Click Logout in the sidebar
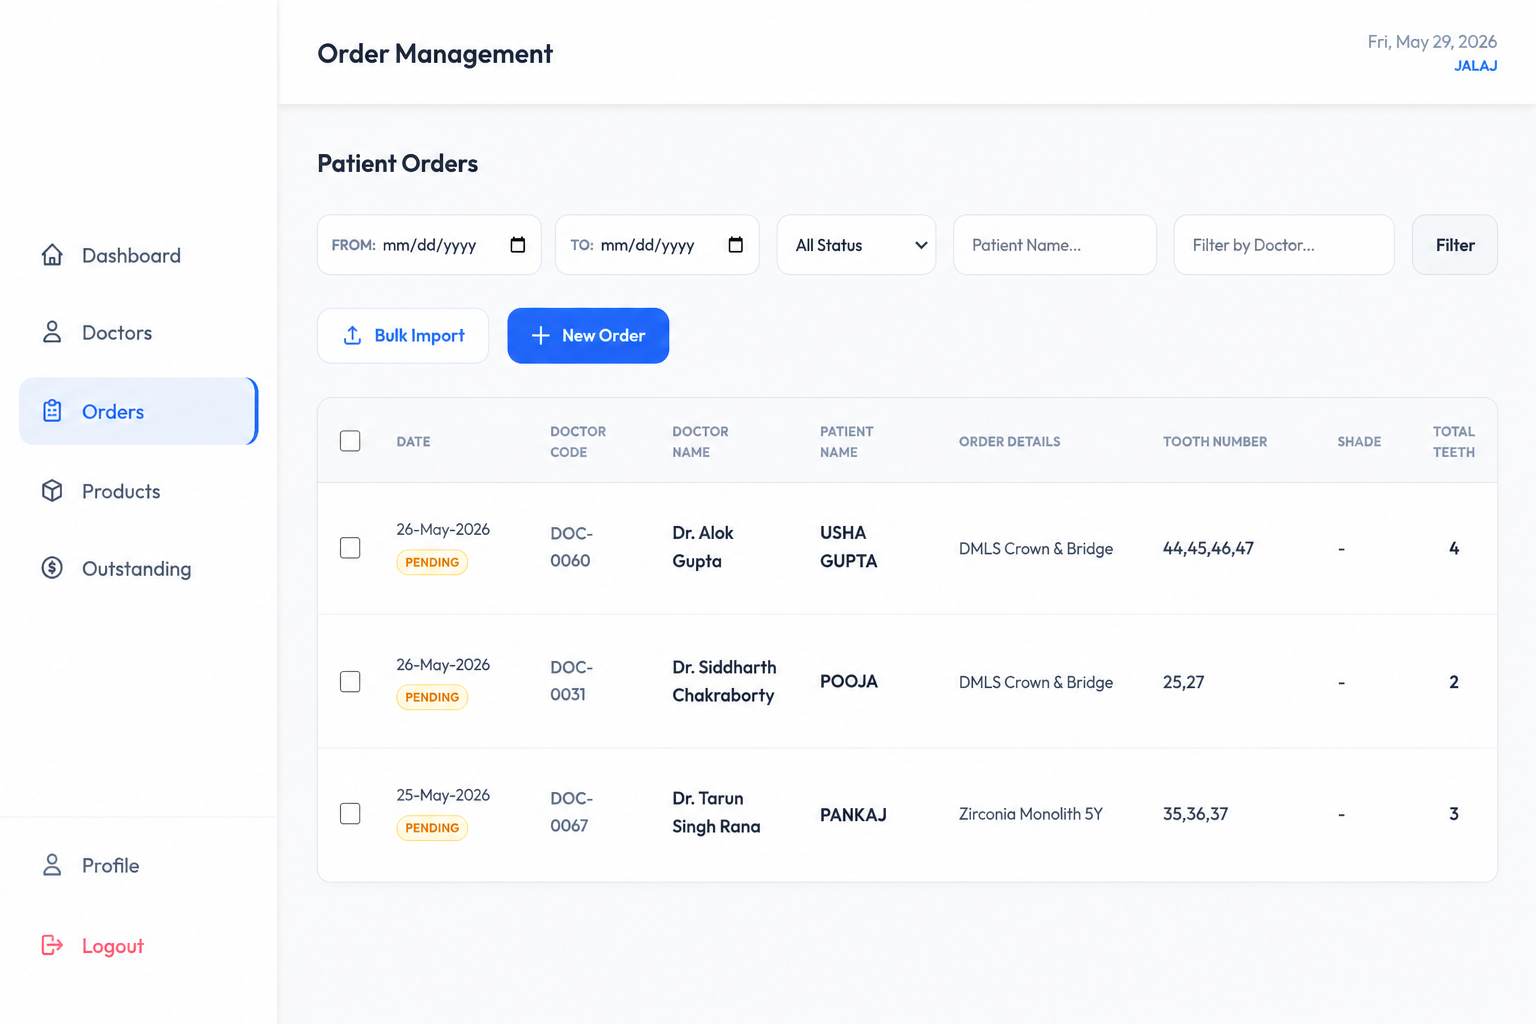This screenshot has height=1024, width=1536. click(138, 945)
